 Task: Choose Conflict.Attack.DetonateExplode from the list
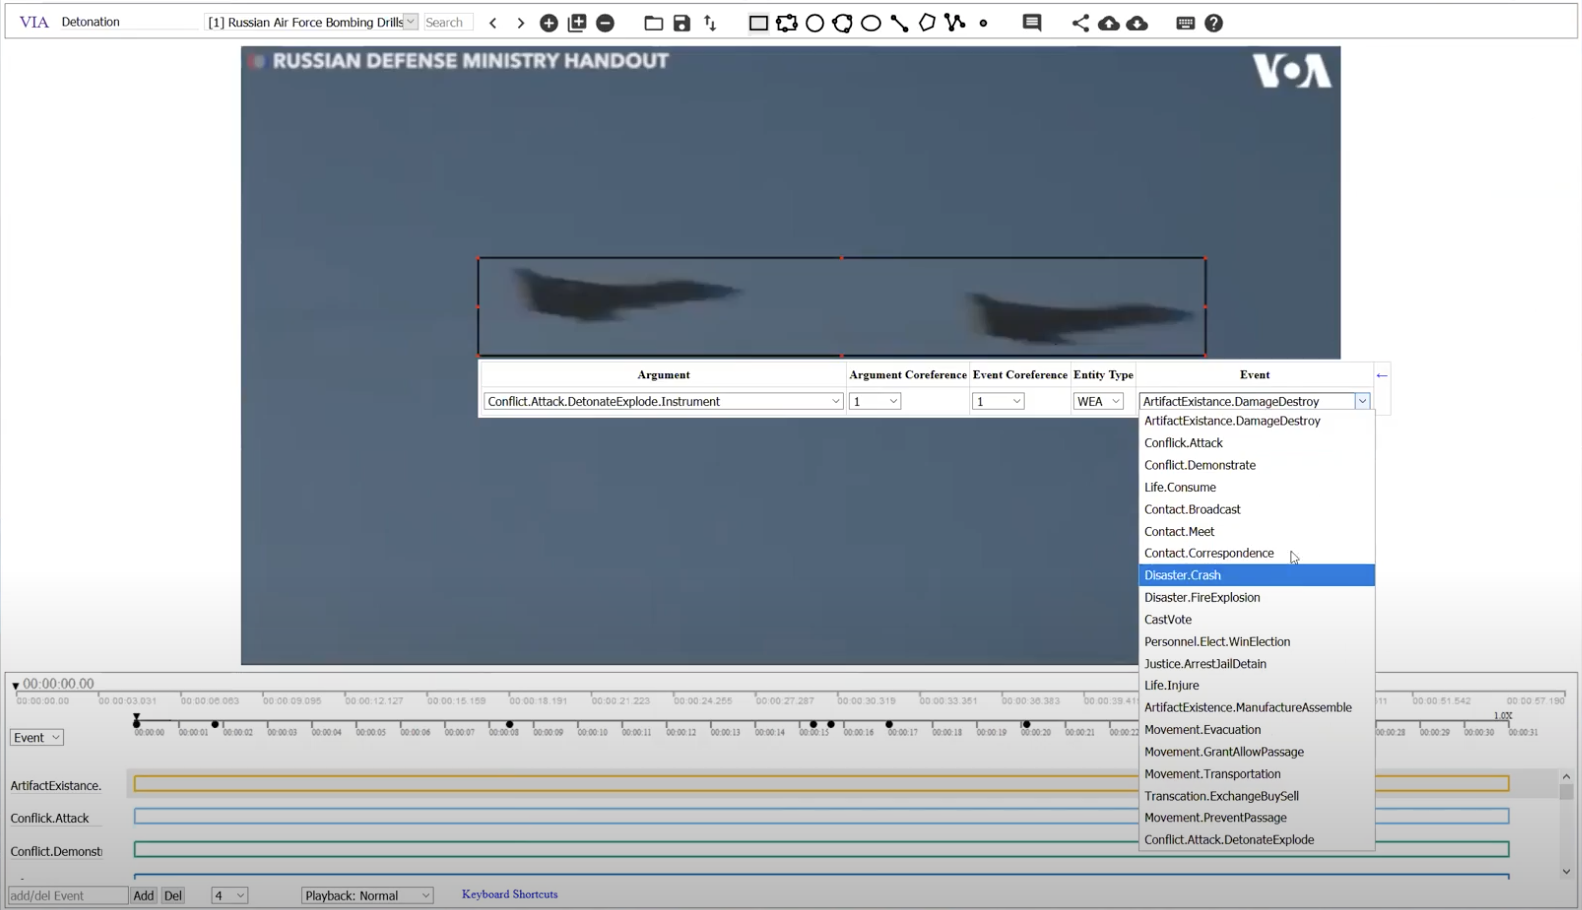click(1256, 840)
